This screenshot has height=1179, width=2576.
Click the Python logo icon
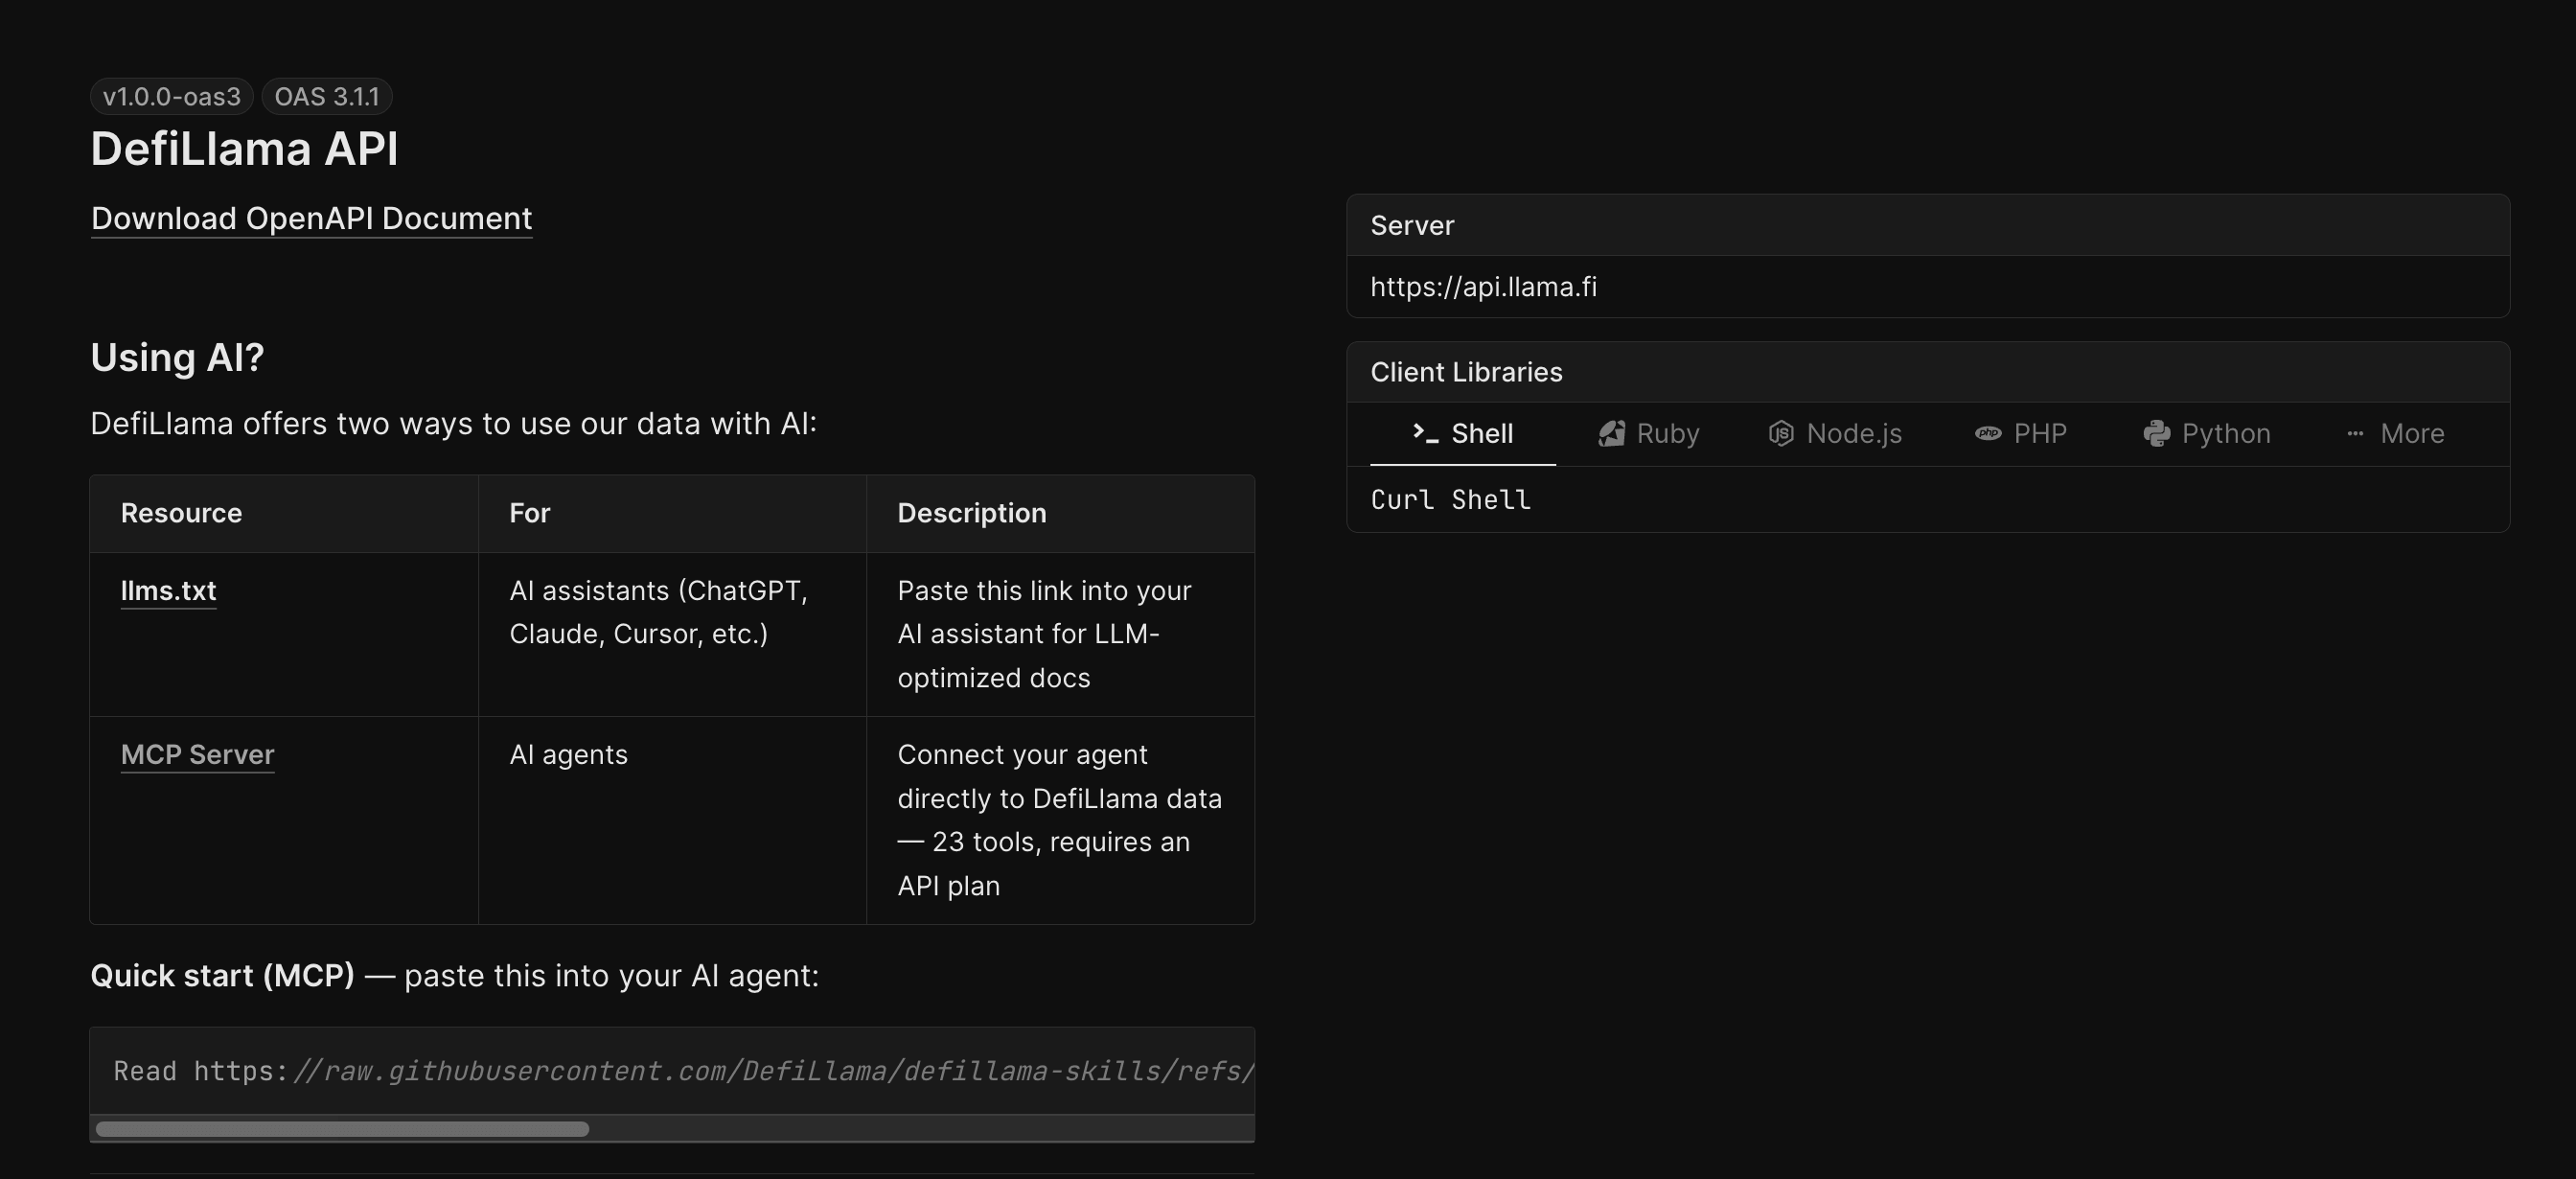[2156, 433]
